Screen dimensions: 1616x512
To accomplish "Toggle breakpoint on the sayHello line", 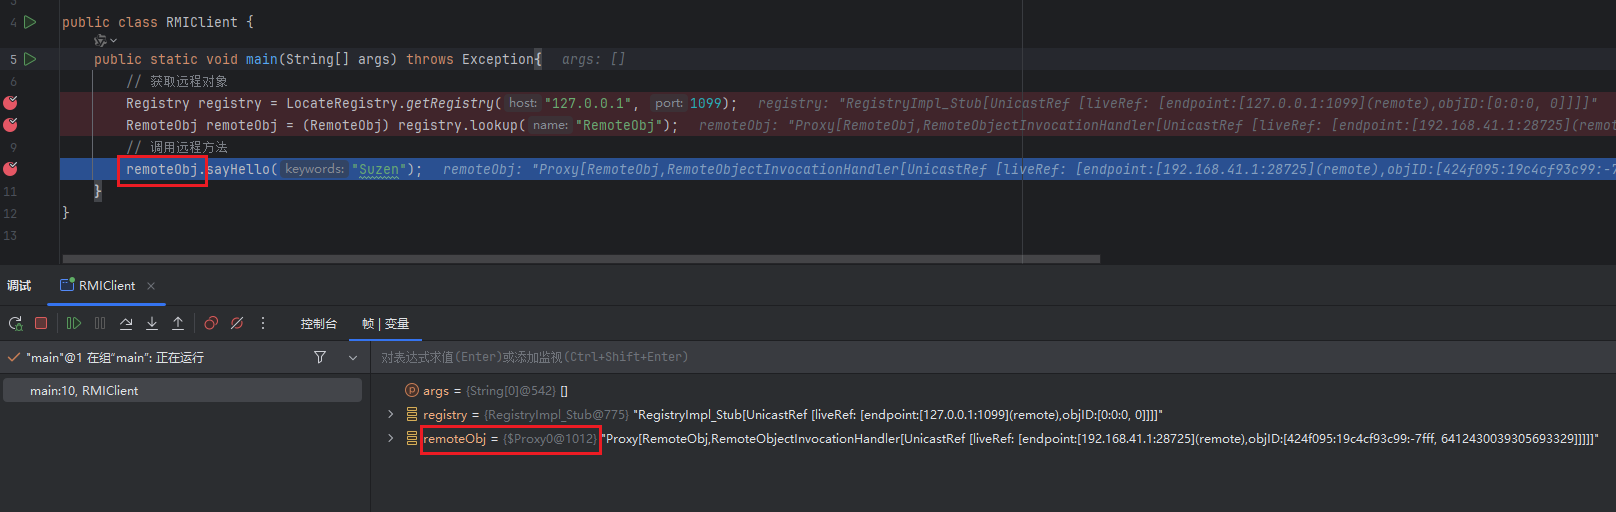I will [x=11, y=169].
